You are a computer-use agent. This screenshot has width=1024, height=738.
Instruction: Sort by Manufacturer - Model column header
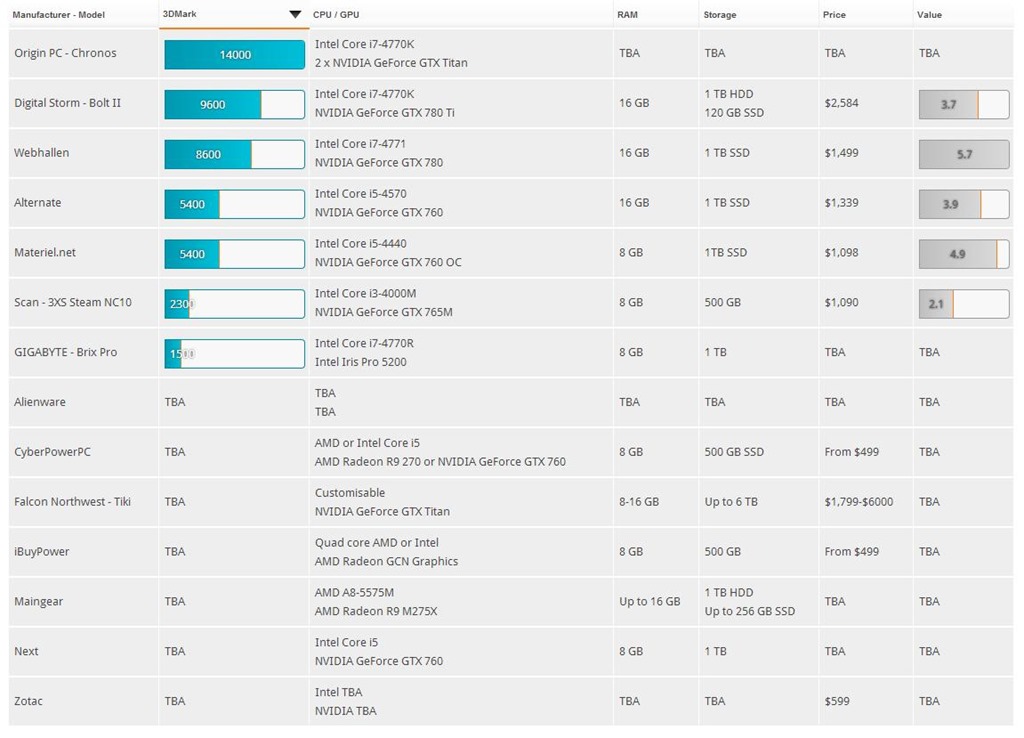58,15
